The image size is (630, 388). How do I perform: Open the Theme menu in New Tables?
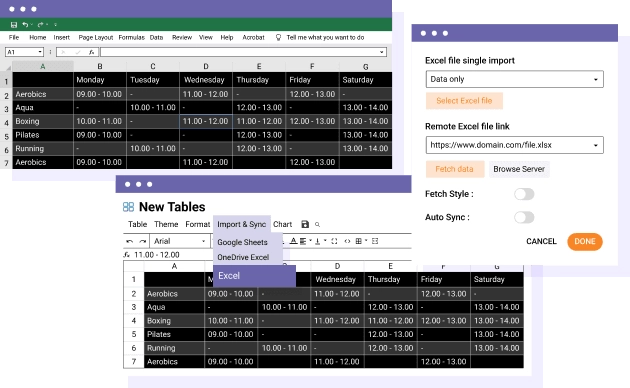pyautogui.click(x=166, y=224)
